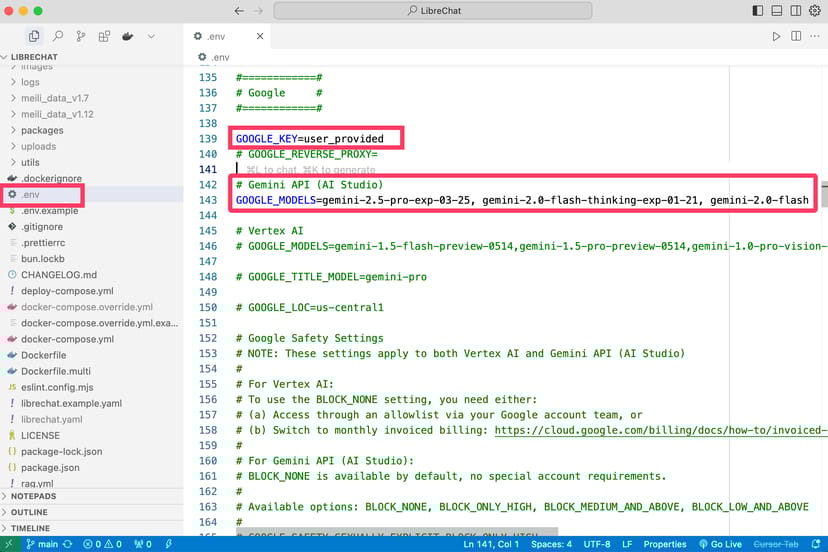
Task: Open the Docker view icon
Action: (x=128, y=36)
